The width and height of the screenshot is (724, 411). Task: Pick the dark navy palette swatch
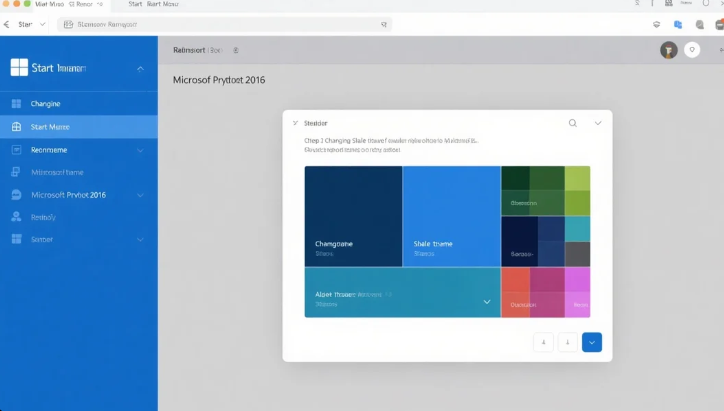coord(519,241)
